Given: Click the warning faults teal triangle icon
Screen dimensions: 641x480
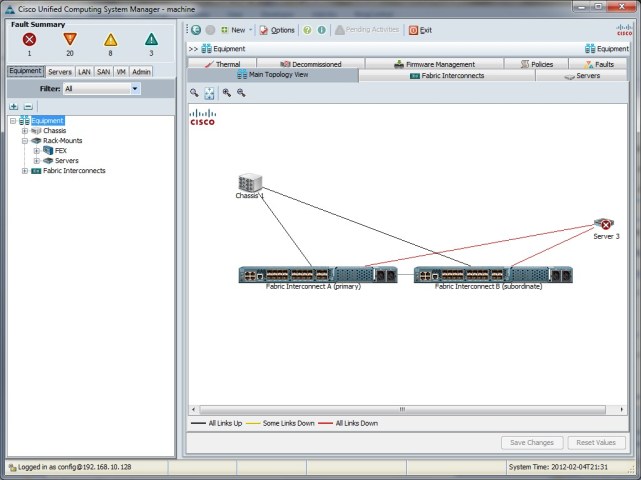Looking at the screenshot, I should 151,40.
